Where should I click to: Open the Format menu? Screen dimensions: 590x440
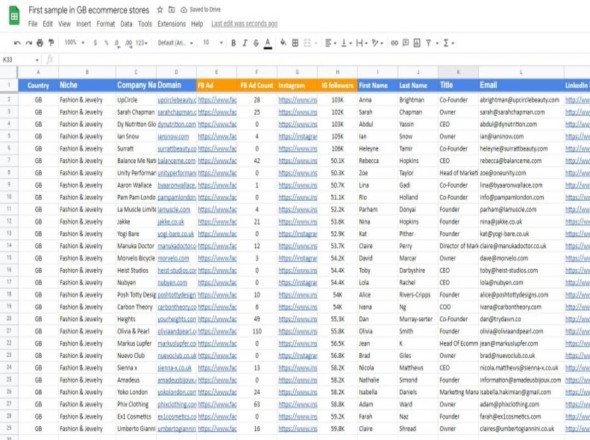(106, 24)
